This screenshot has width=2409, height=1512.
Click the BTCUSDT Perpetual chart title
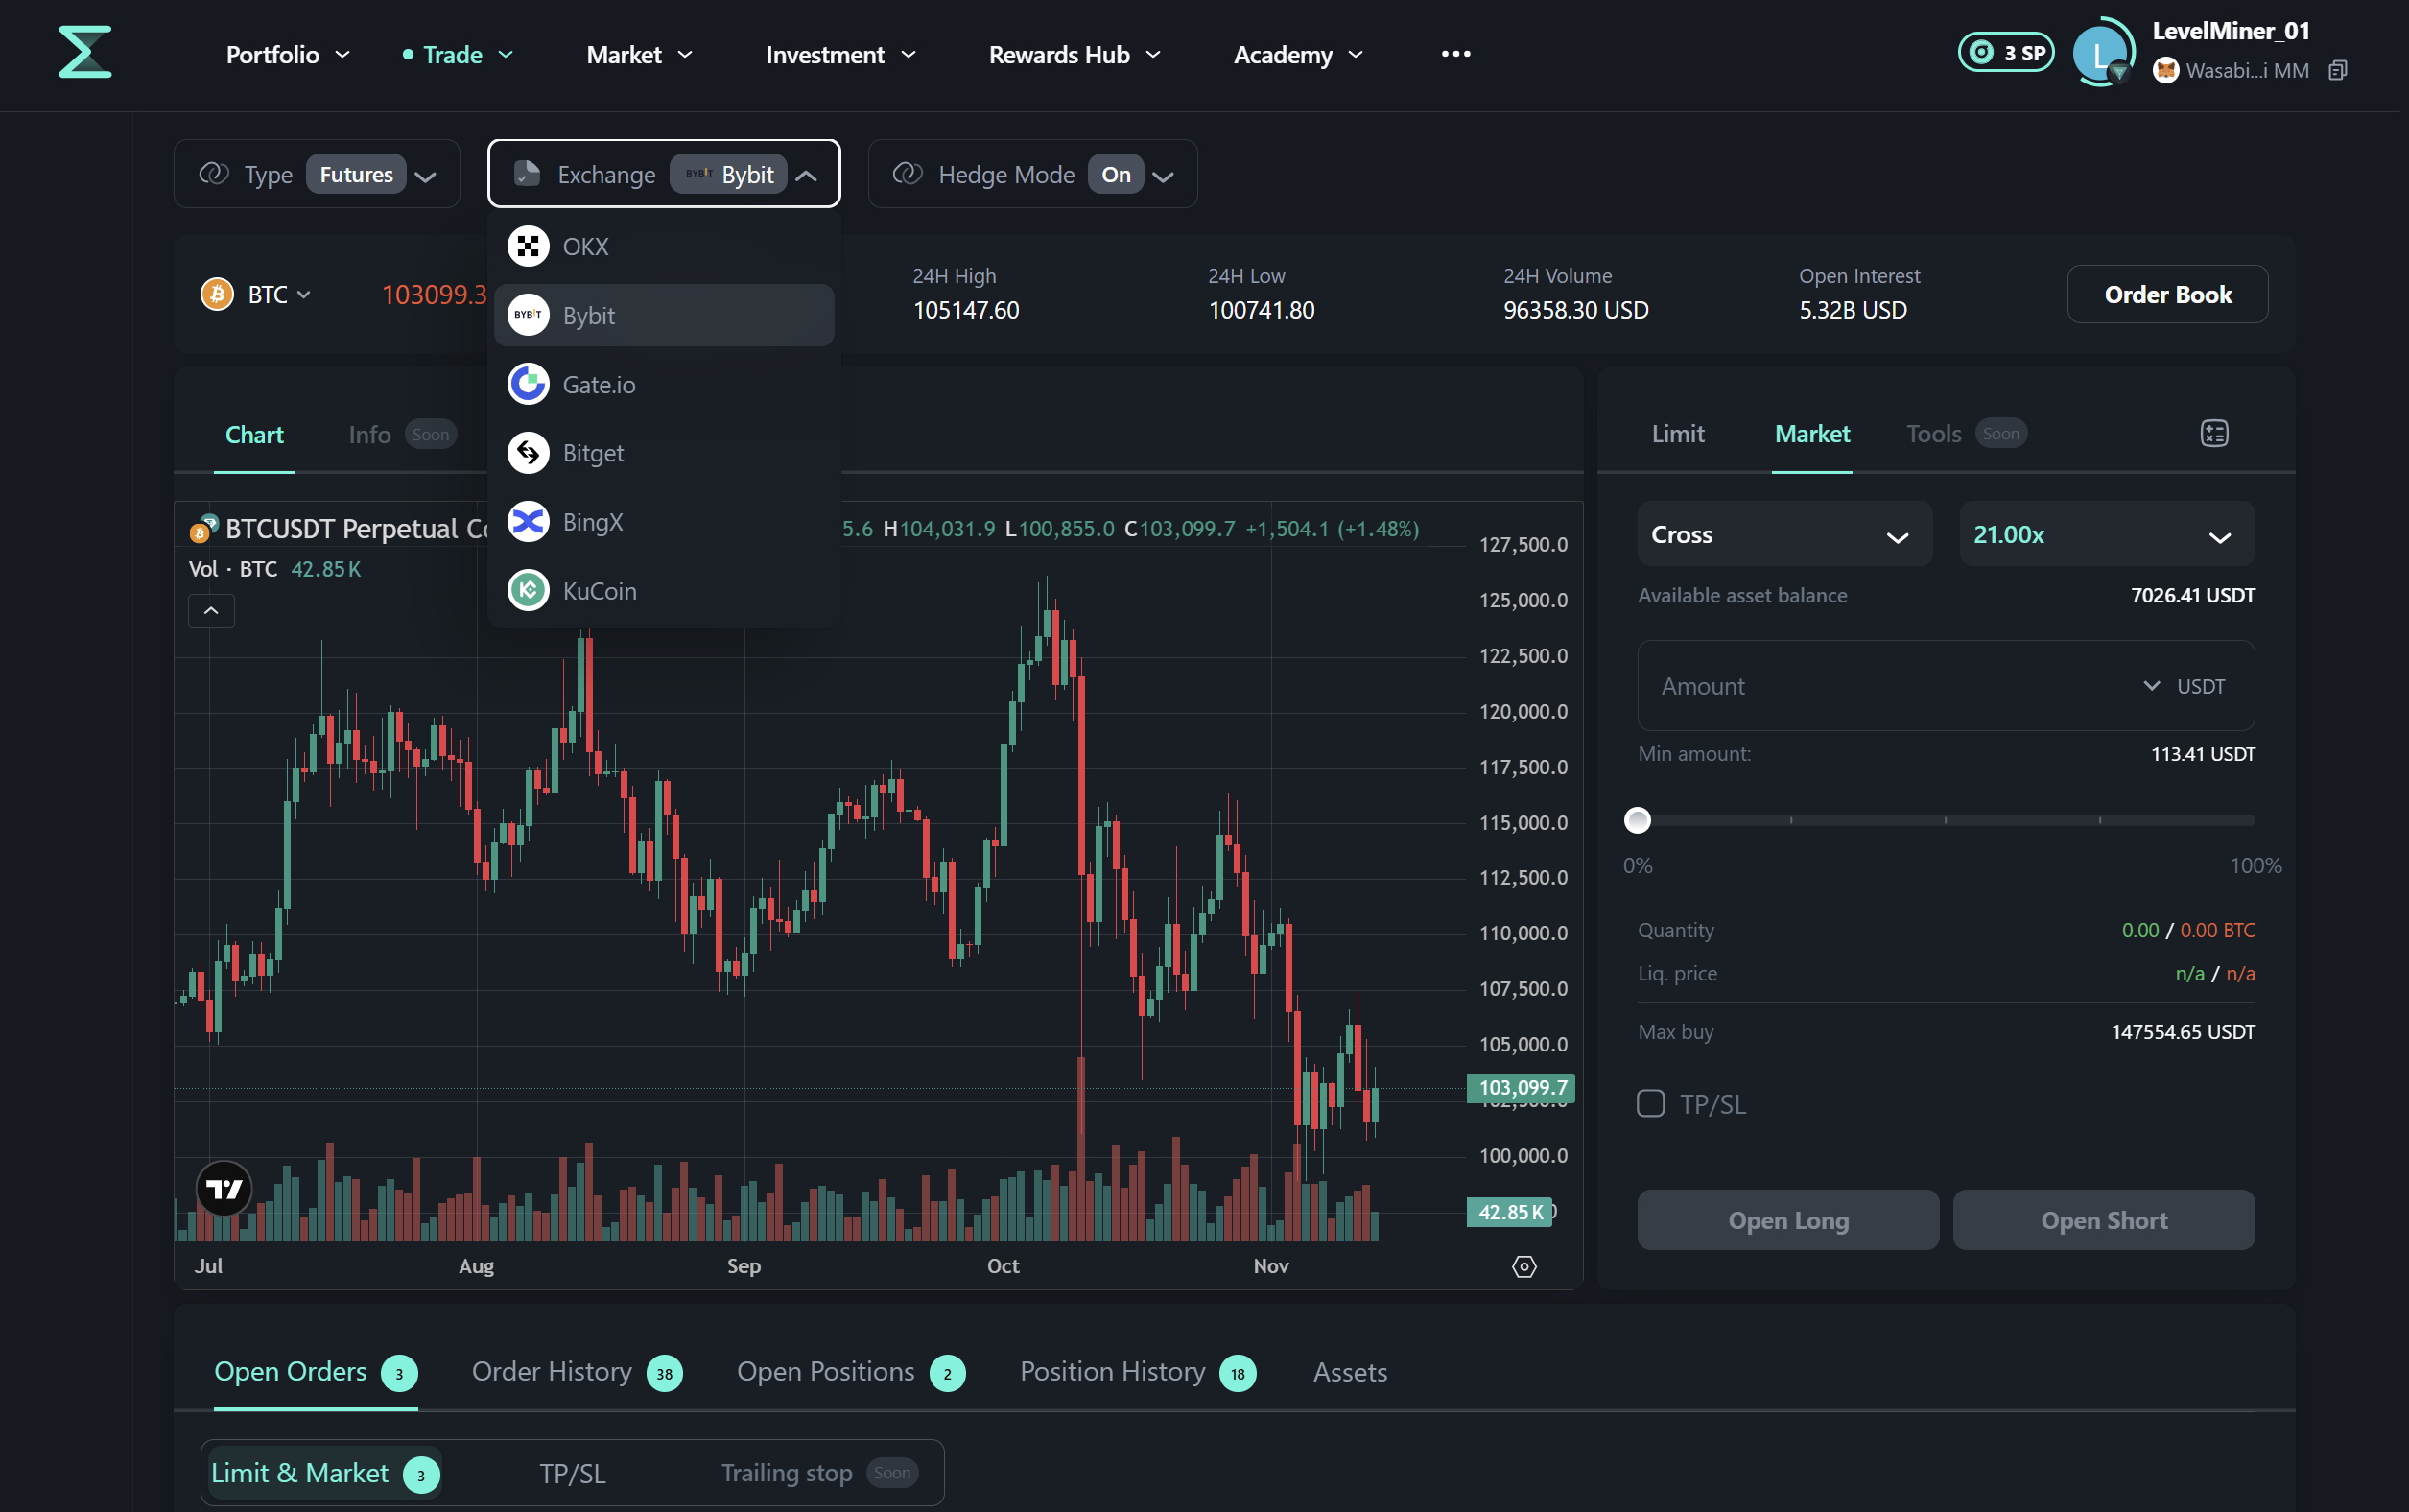[x=356, y=529]
